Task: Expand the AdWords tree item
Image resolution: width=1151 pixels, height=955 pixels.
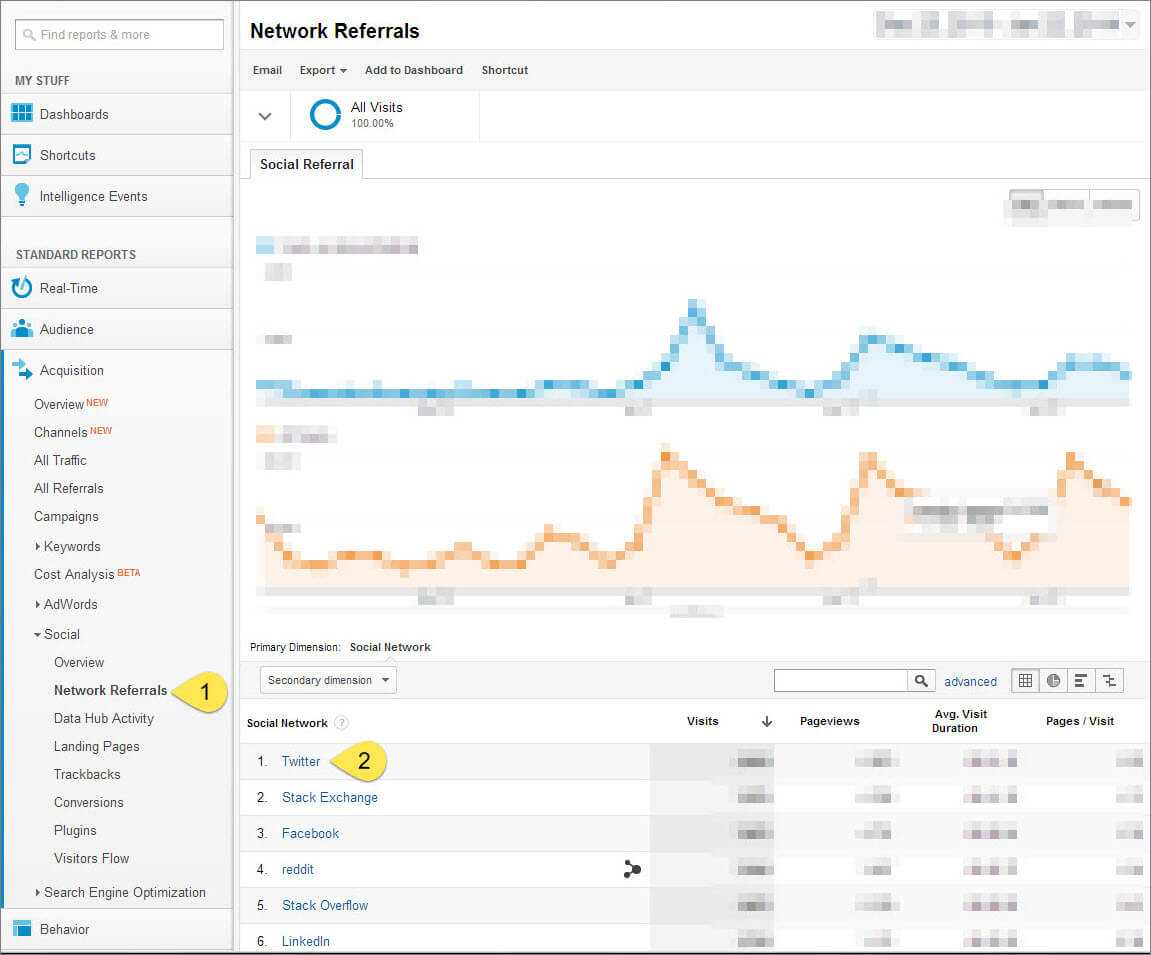Action: (x=37, y=604)
